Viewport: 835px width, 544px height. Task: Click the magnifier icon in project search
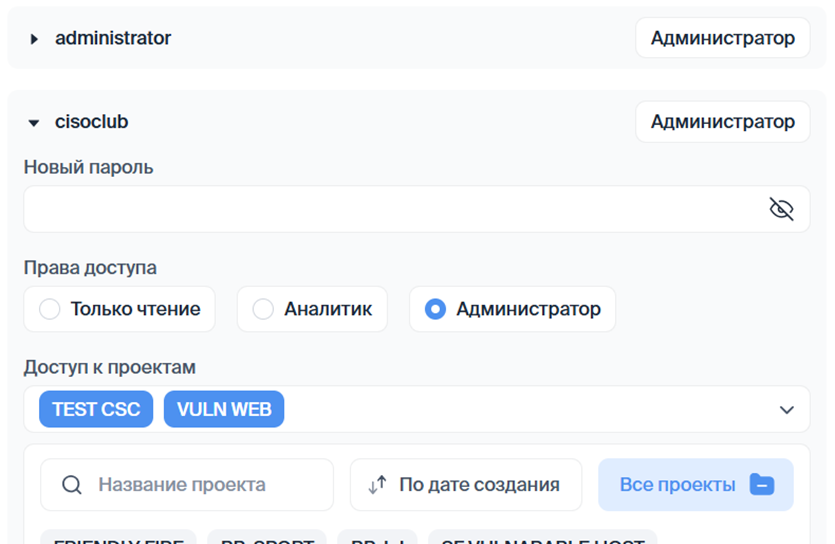coord(71,485)
